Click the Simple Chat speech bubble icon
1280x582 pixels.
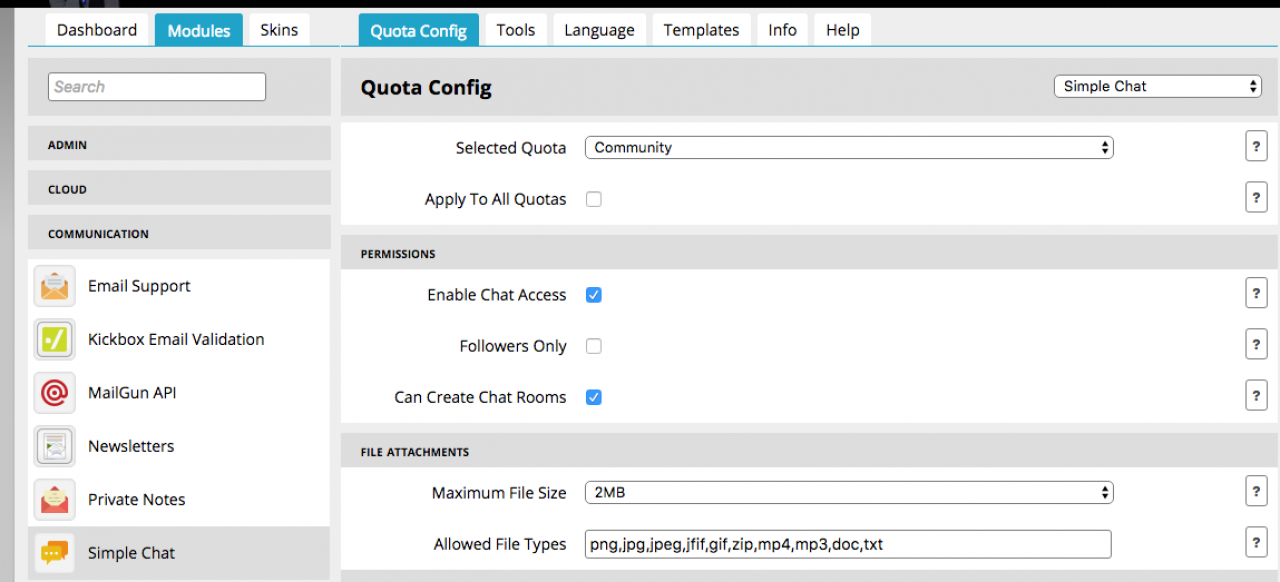(54, 553)
